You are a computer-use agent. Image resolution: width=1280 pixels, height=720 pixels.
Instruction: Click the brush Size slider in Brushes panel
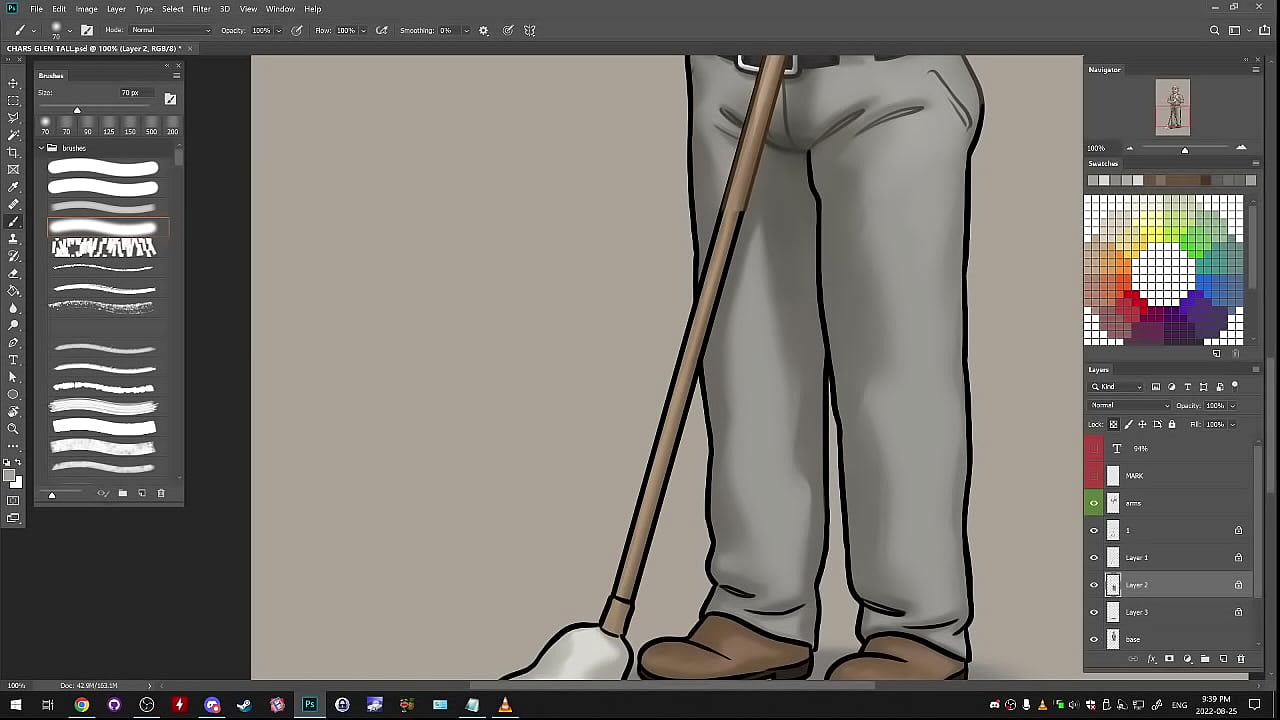coord(77,110)
